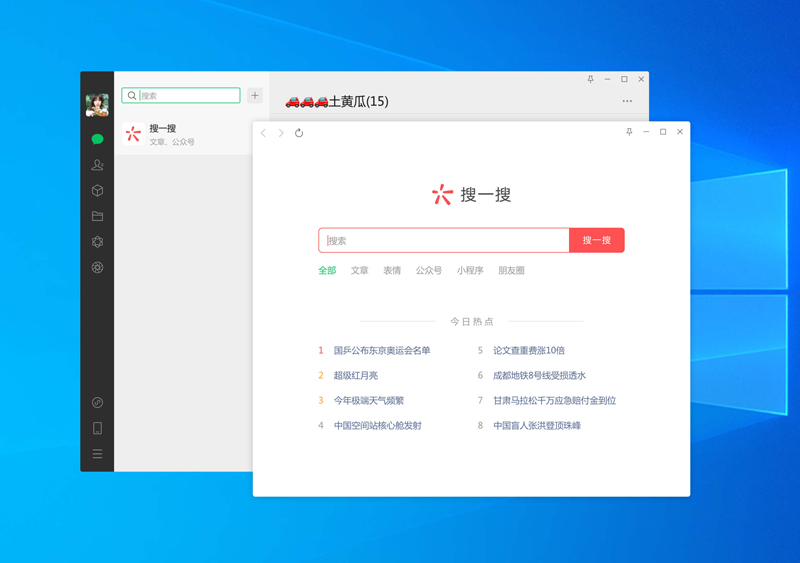
Task: Click the phone icon in sidebar
Action: 97,428
